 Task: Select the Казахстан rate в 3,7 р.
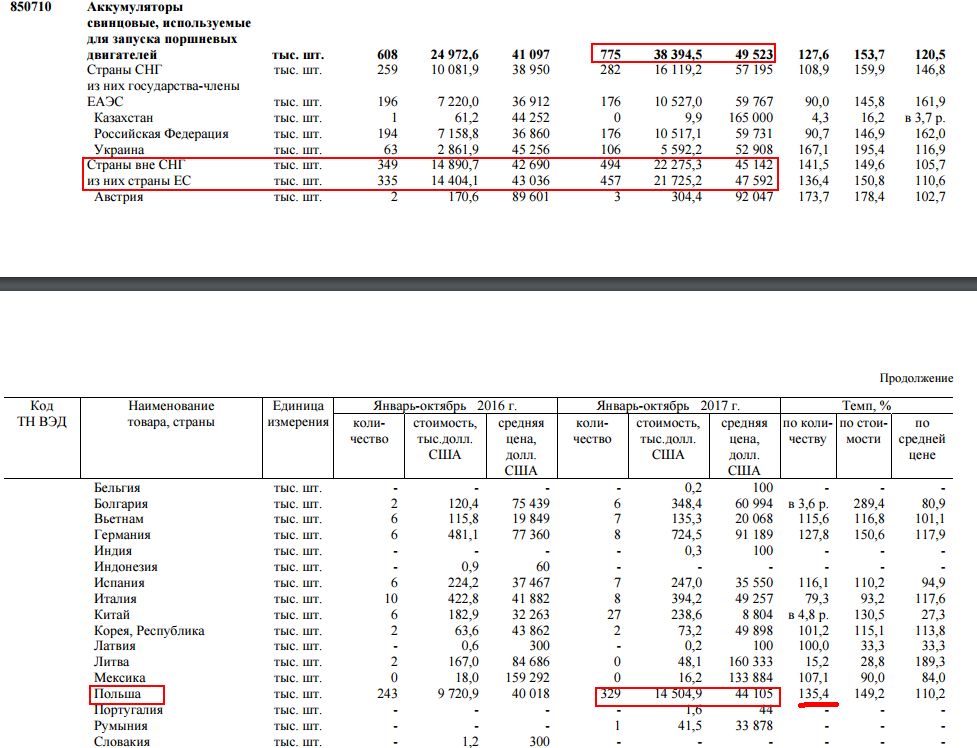[x=925, y=118]
